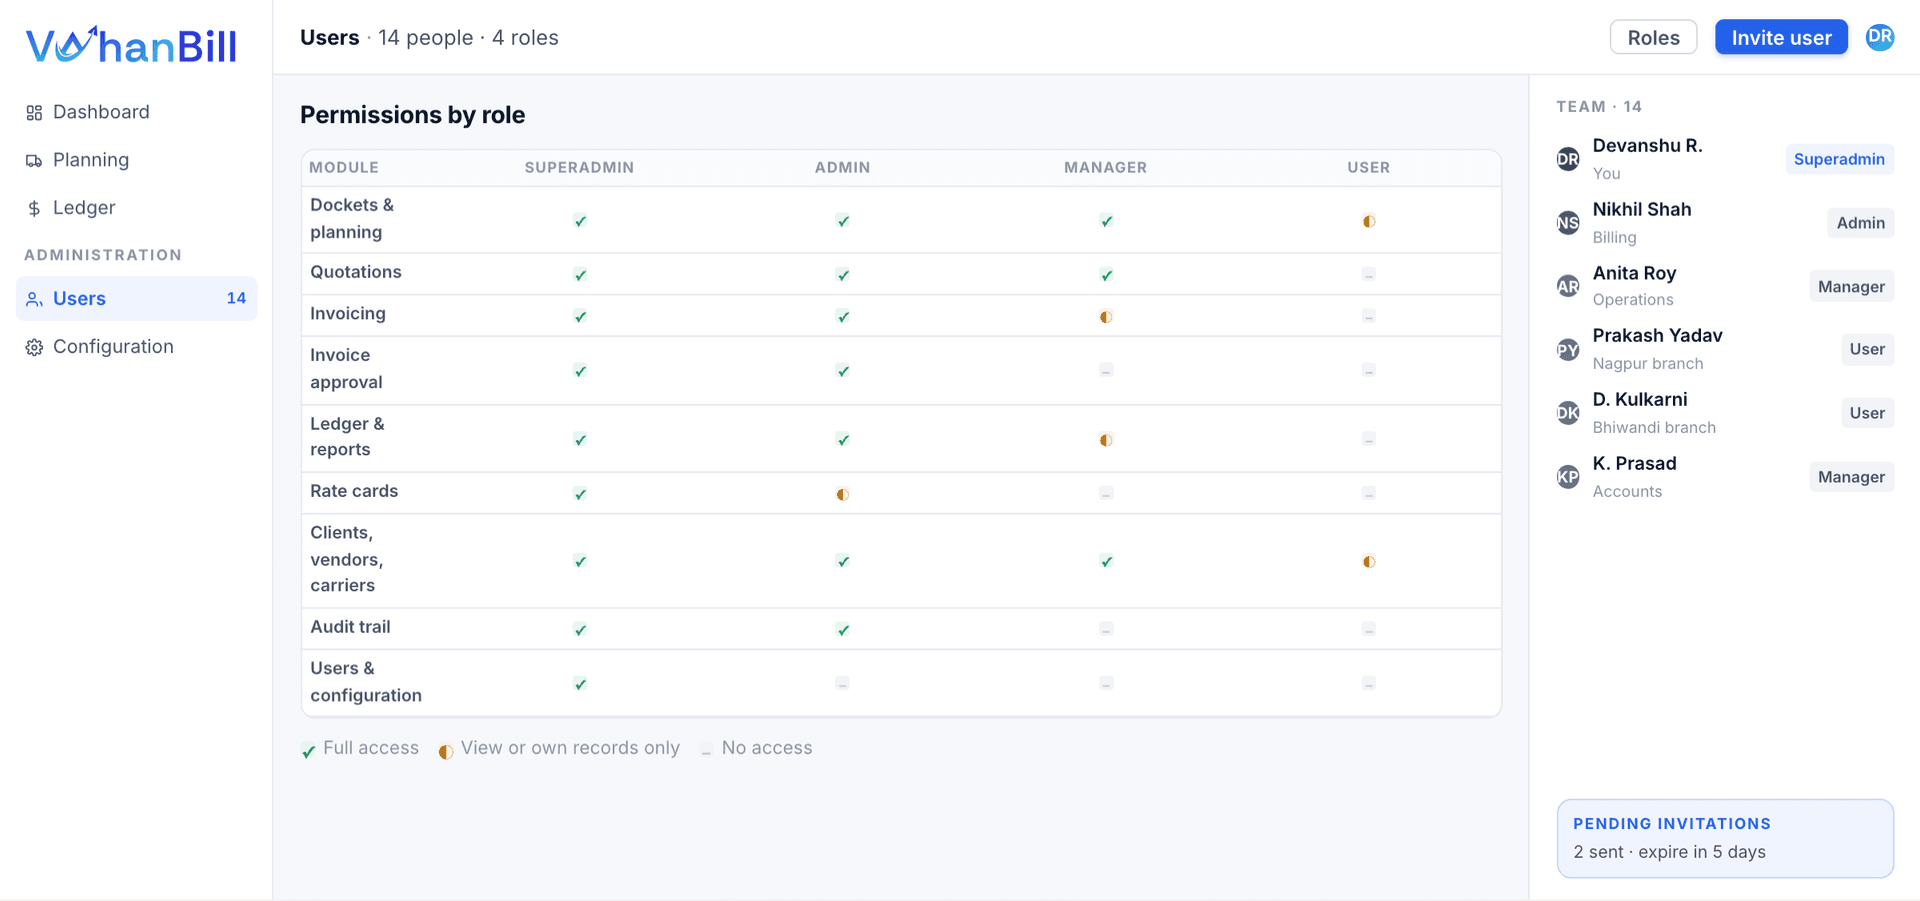Click the 'No access' legend label
Screen dimensions: 1920x901
click(x=767, y=748)
